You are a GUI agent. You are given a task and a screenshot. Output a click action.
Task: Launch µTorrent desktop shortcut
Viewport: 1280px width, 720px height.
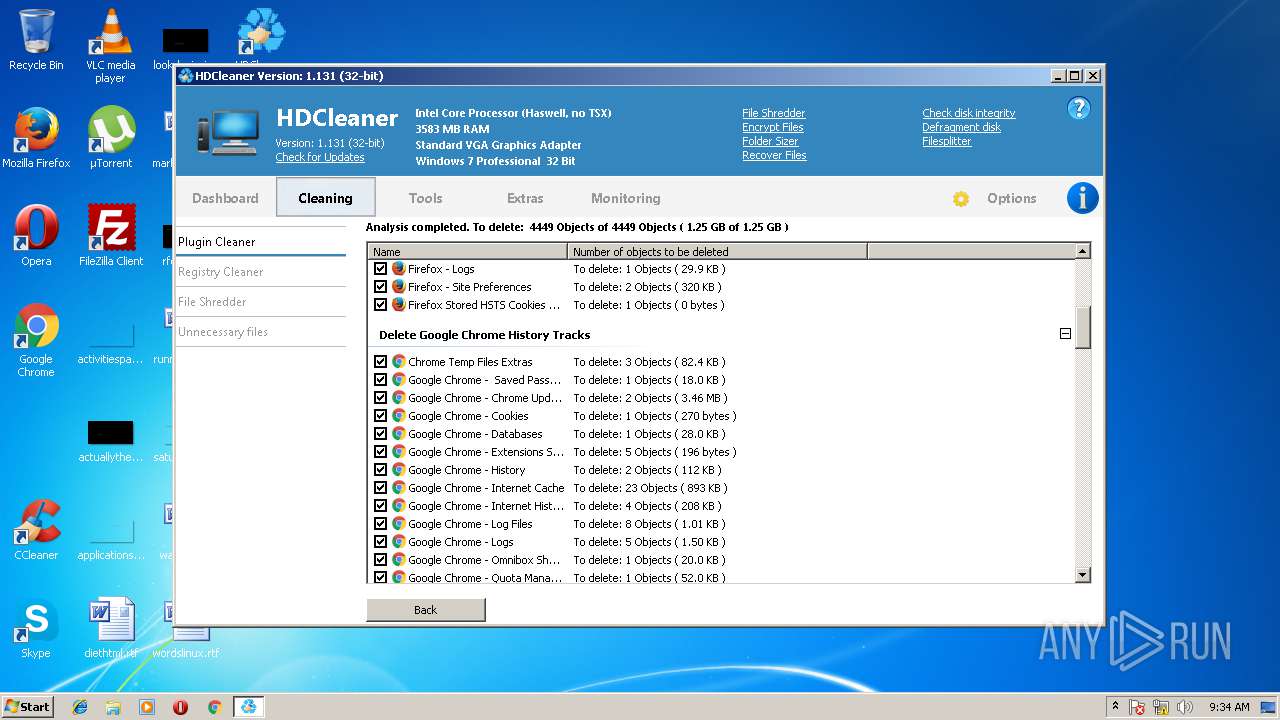(111, 138)
